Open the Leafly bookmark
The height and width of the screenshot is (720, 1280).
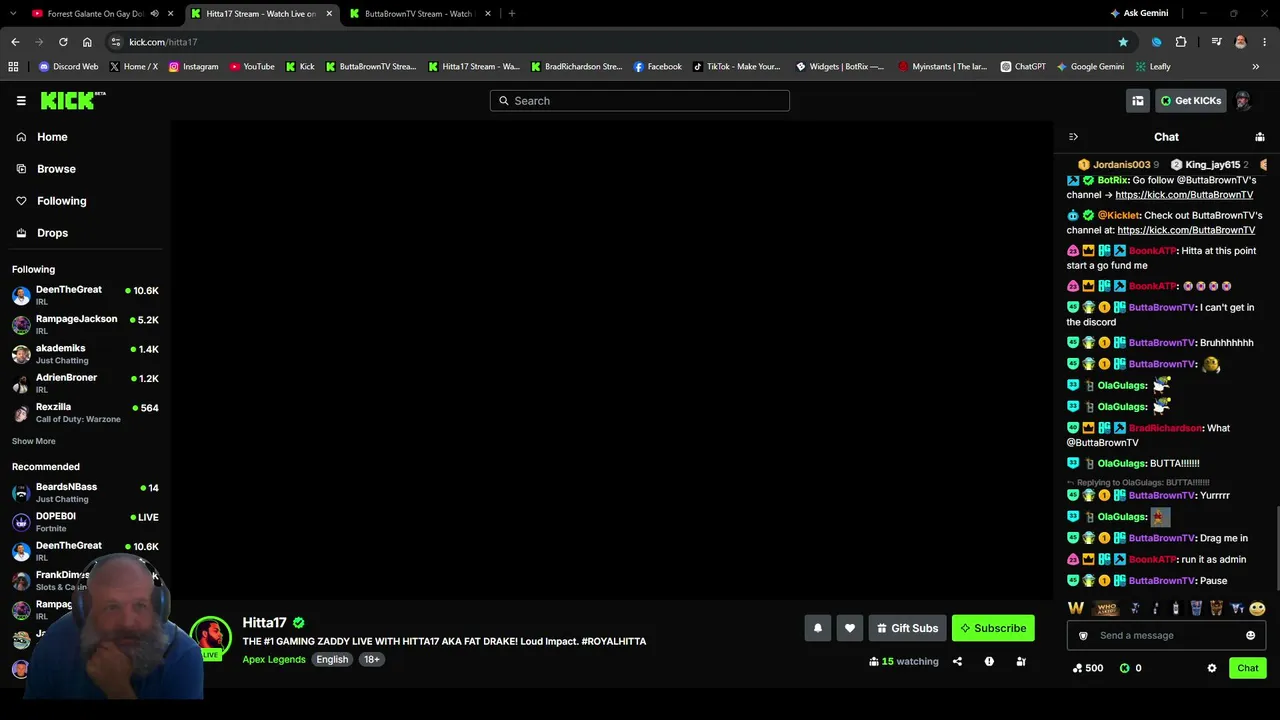(1153, 67)
